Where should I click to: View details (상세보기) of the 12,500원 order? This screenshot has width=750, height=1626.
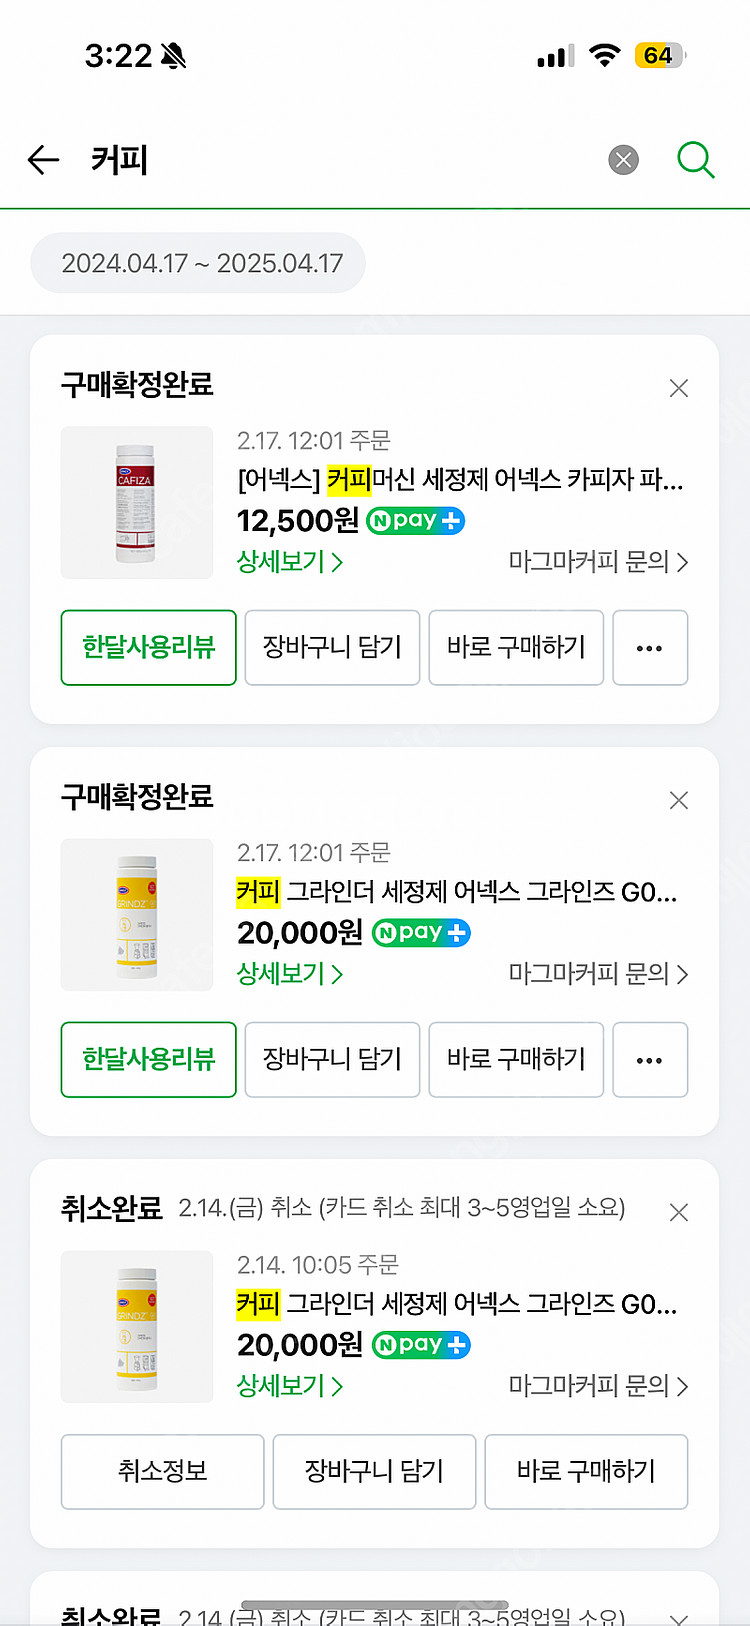(289, 562)
